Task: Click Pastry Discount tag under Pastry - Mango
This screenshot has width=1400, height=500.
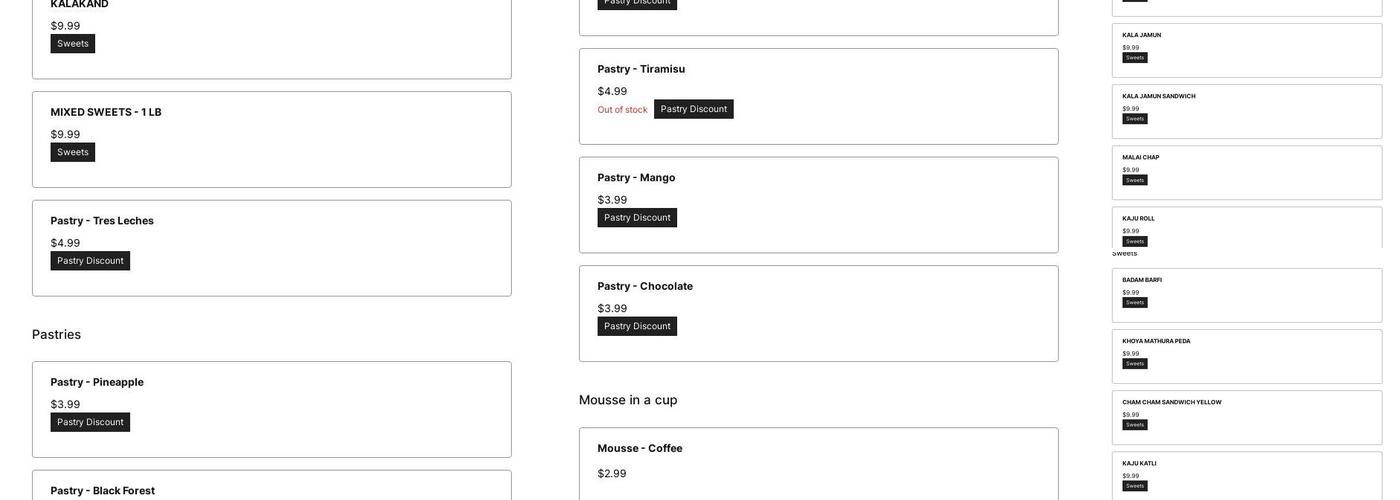Action: (x=637, y=218)
